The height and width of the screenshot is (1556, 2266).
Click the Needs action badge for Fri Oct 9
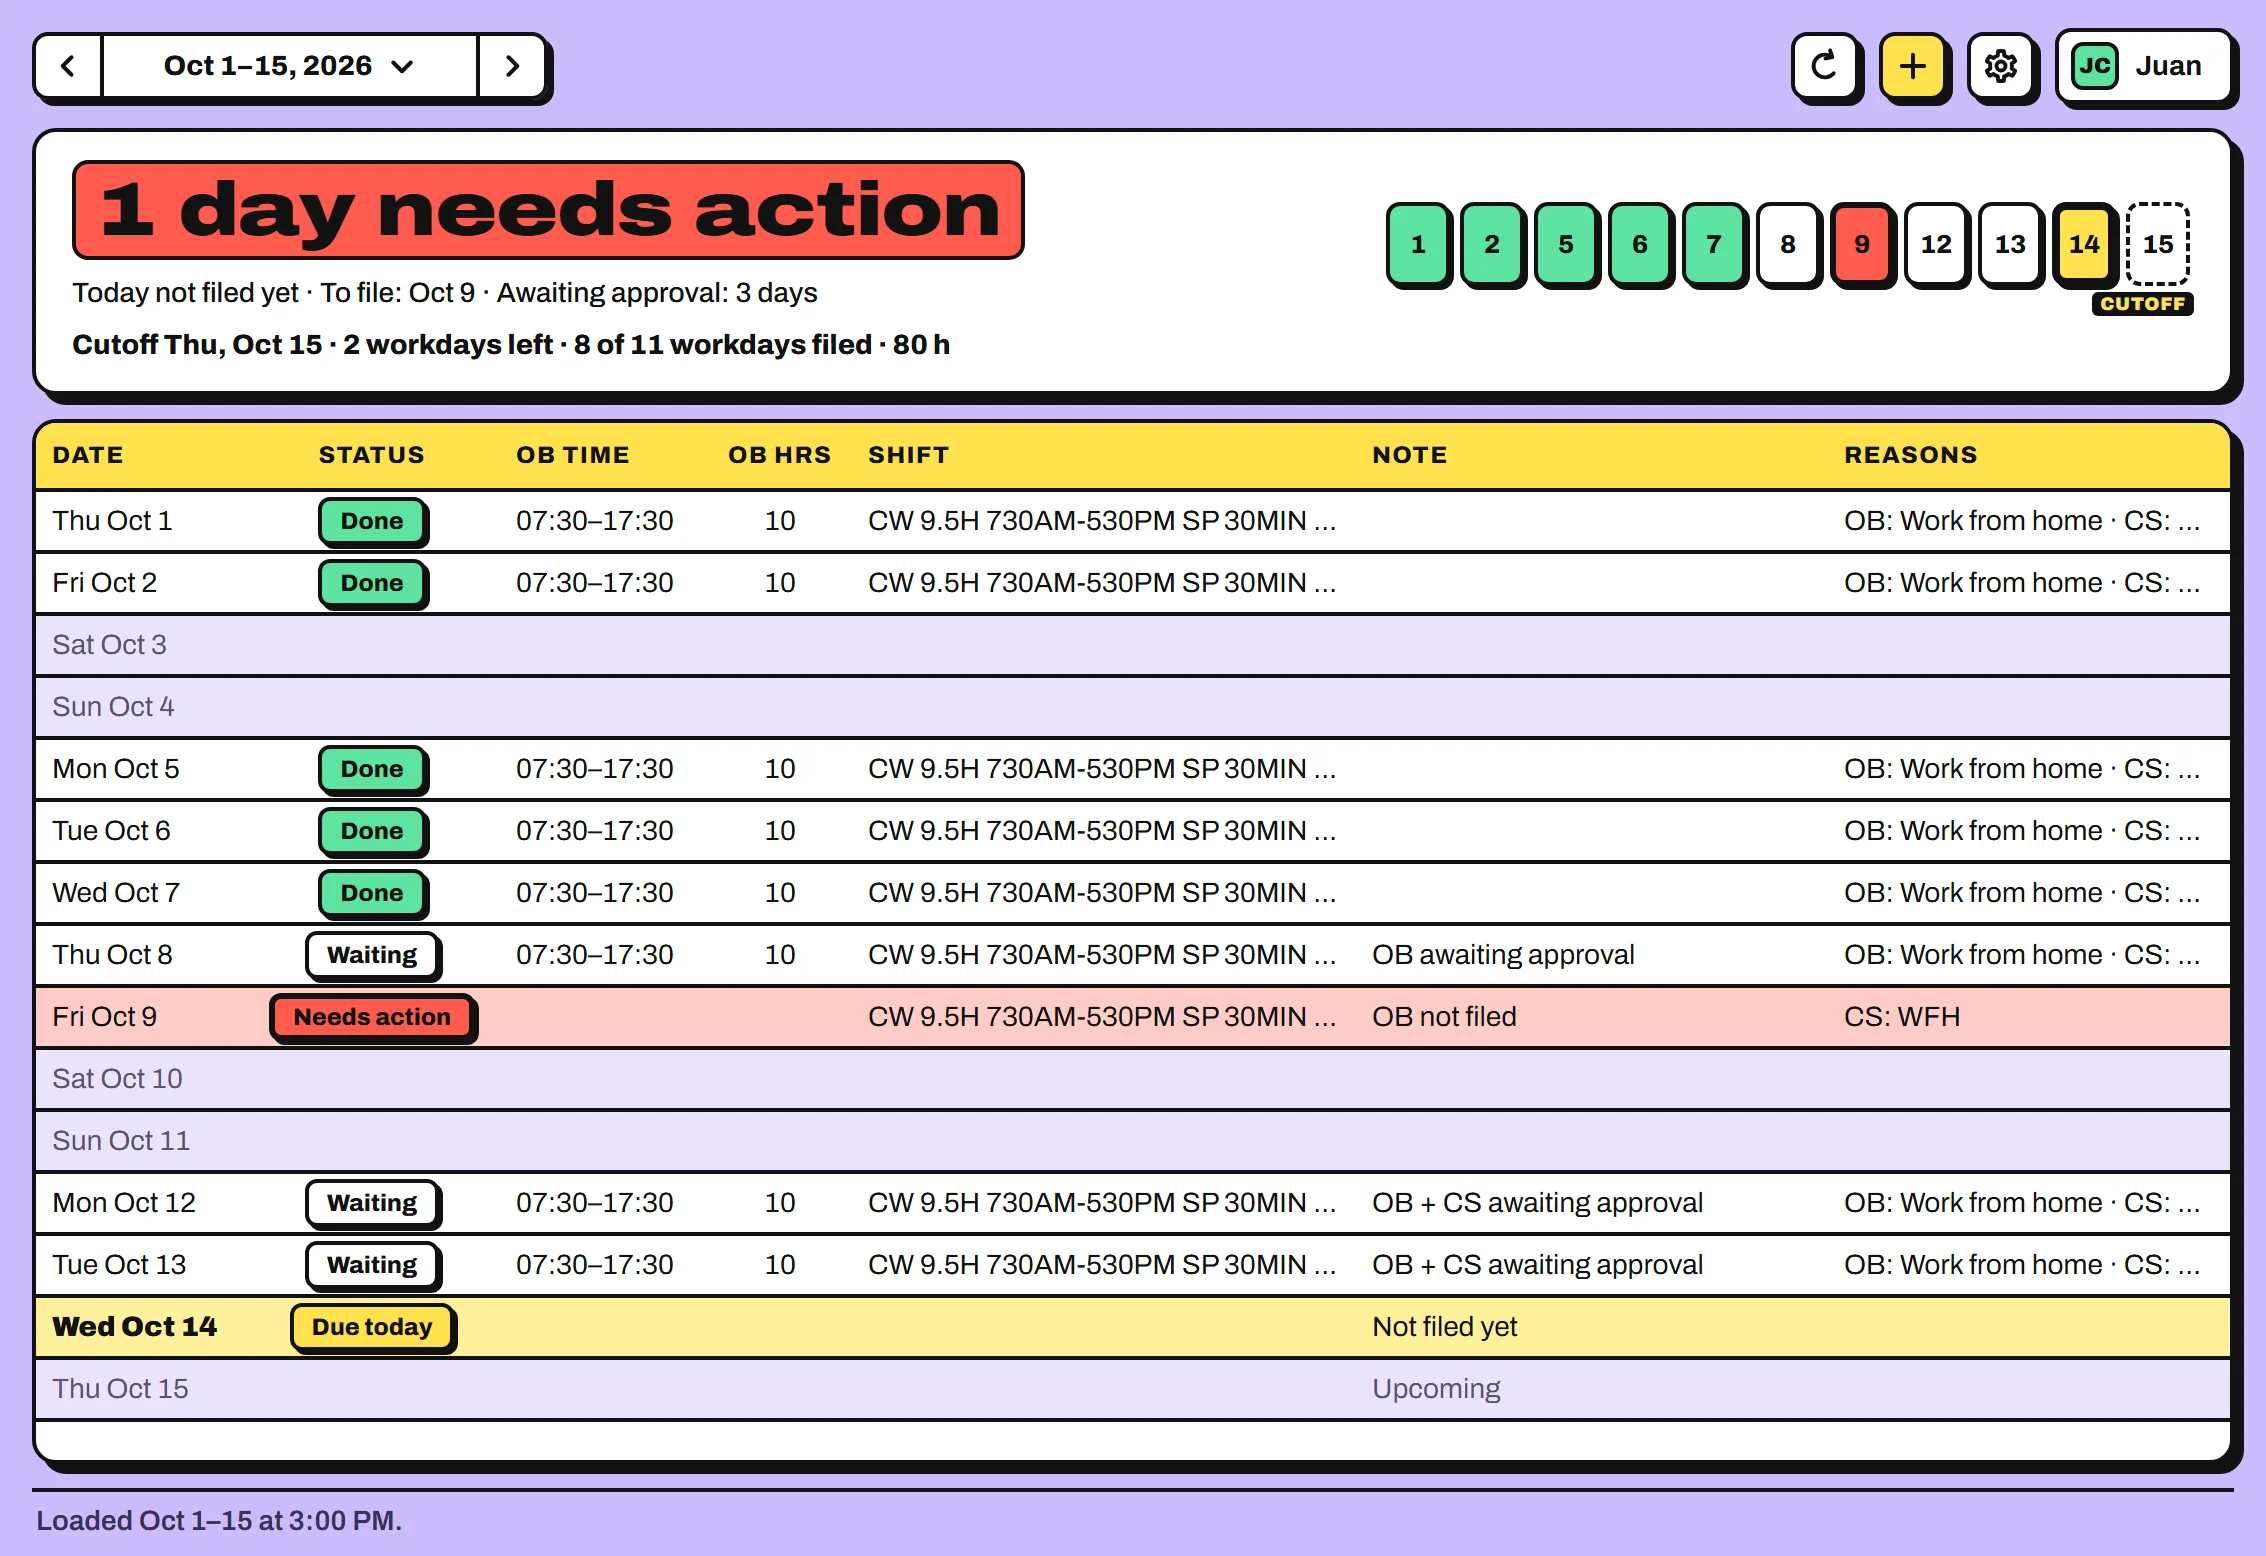click(372, 1017)
